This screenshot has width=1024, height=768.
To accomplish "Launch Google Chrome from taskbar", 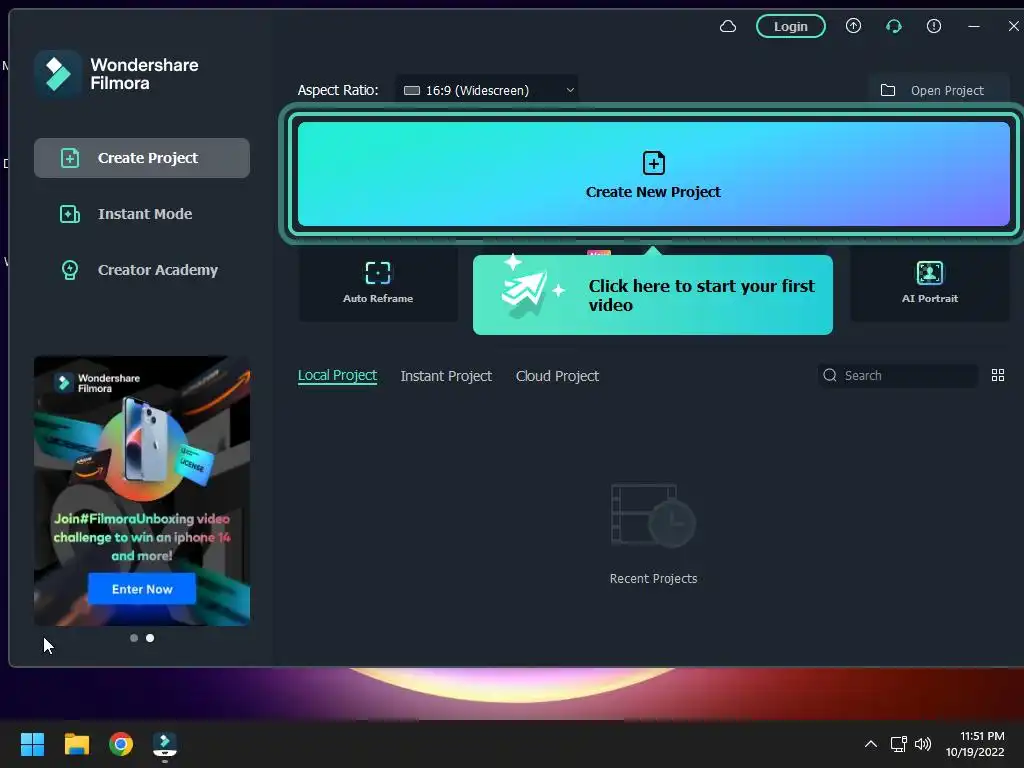I will 121,744.
